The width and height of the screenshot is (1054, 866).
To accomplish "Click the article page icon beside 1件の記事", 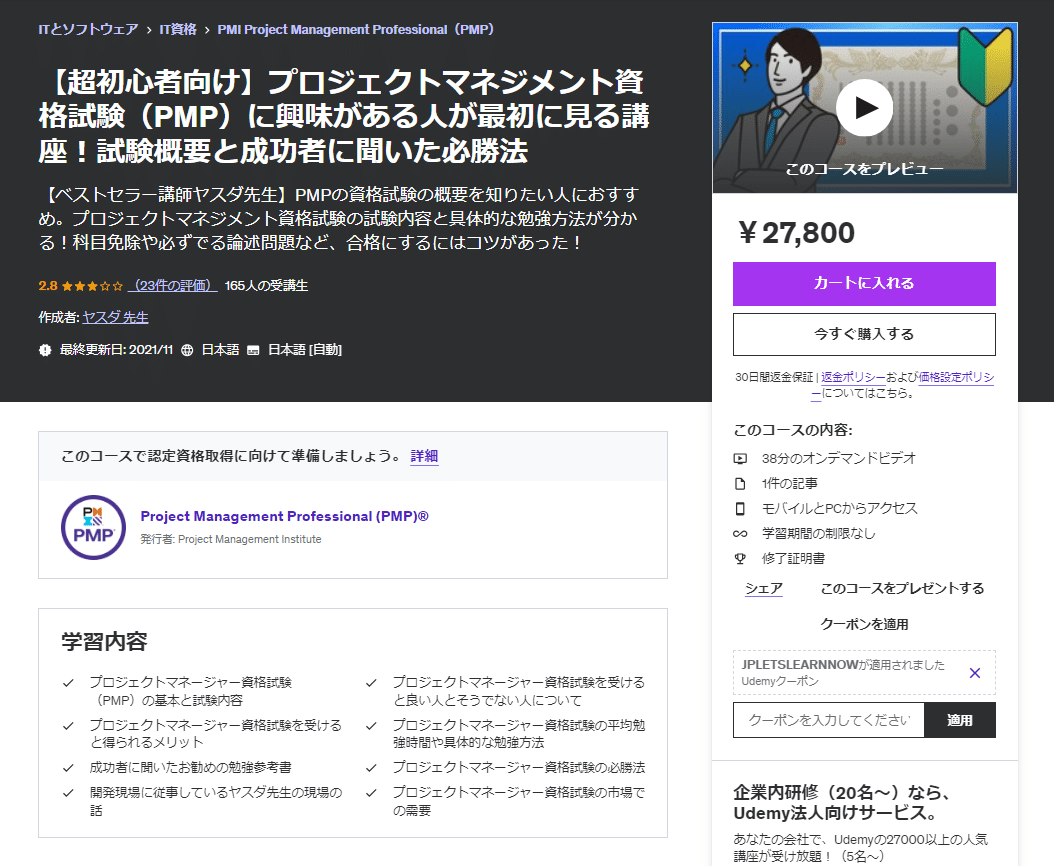I will coord(739,482).
